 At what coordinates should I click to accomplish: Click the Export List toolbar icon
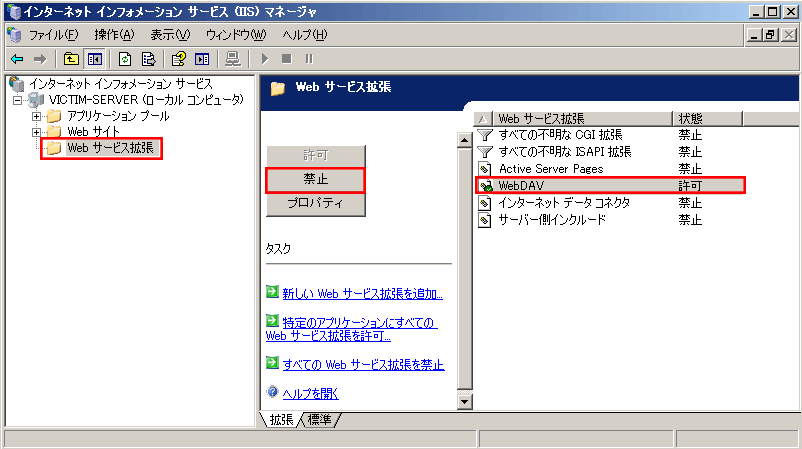(148, 59)
